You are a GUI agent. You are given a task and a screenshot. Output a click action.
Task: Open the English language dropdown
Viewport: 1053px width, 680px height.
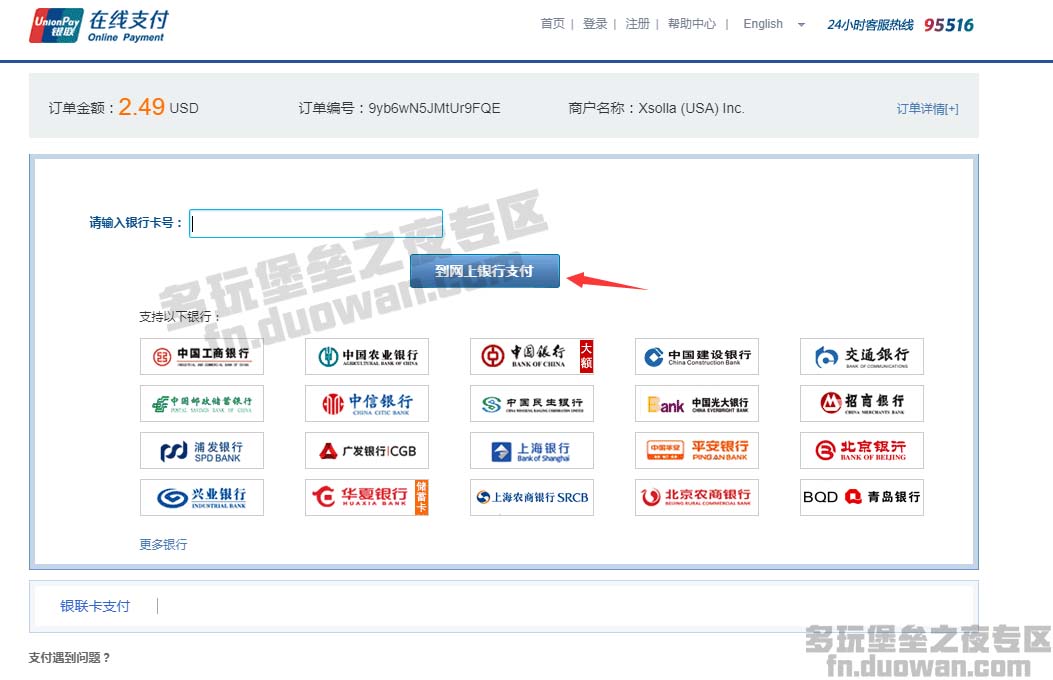tap(773, 24)
